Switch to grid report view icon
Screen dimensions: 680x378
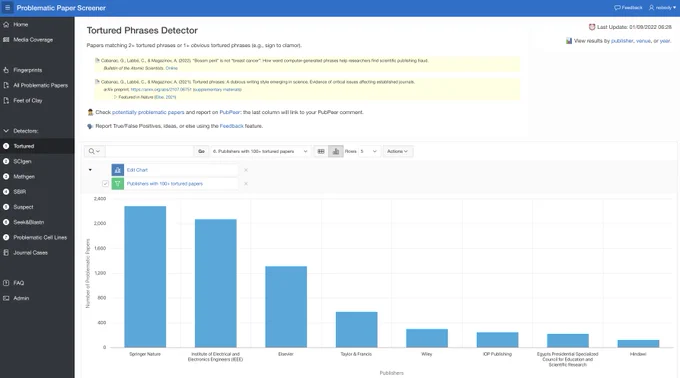tap(321, 151)
